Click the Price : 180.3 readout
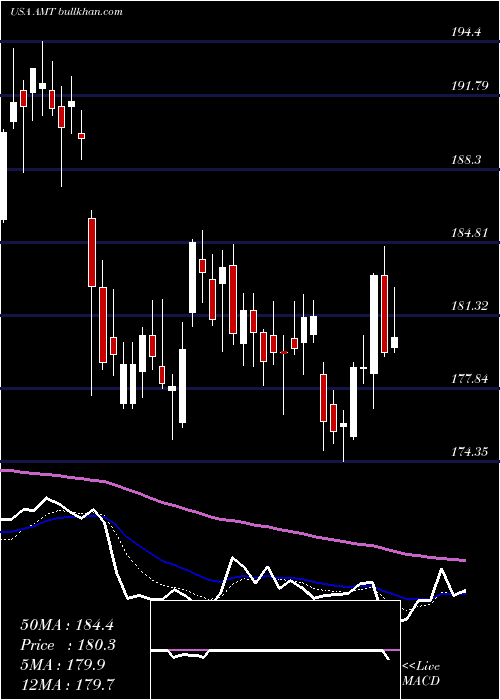500x700 pixels. (x=68, y=645)
